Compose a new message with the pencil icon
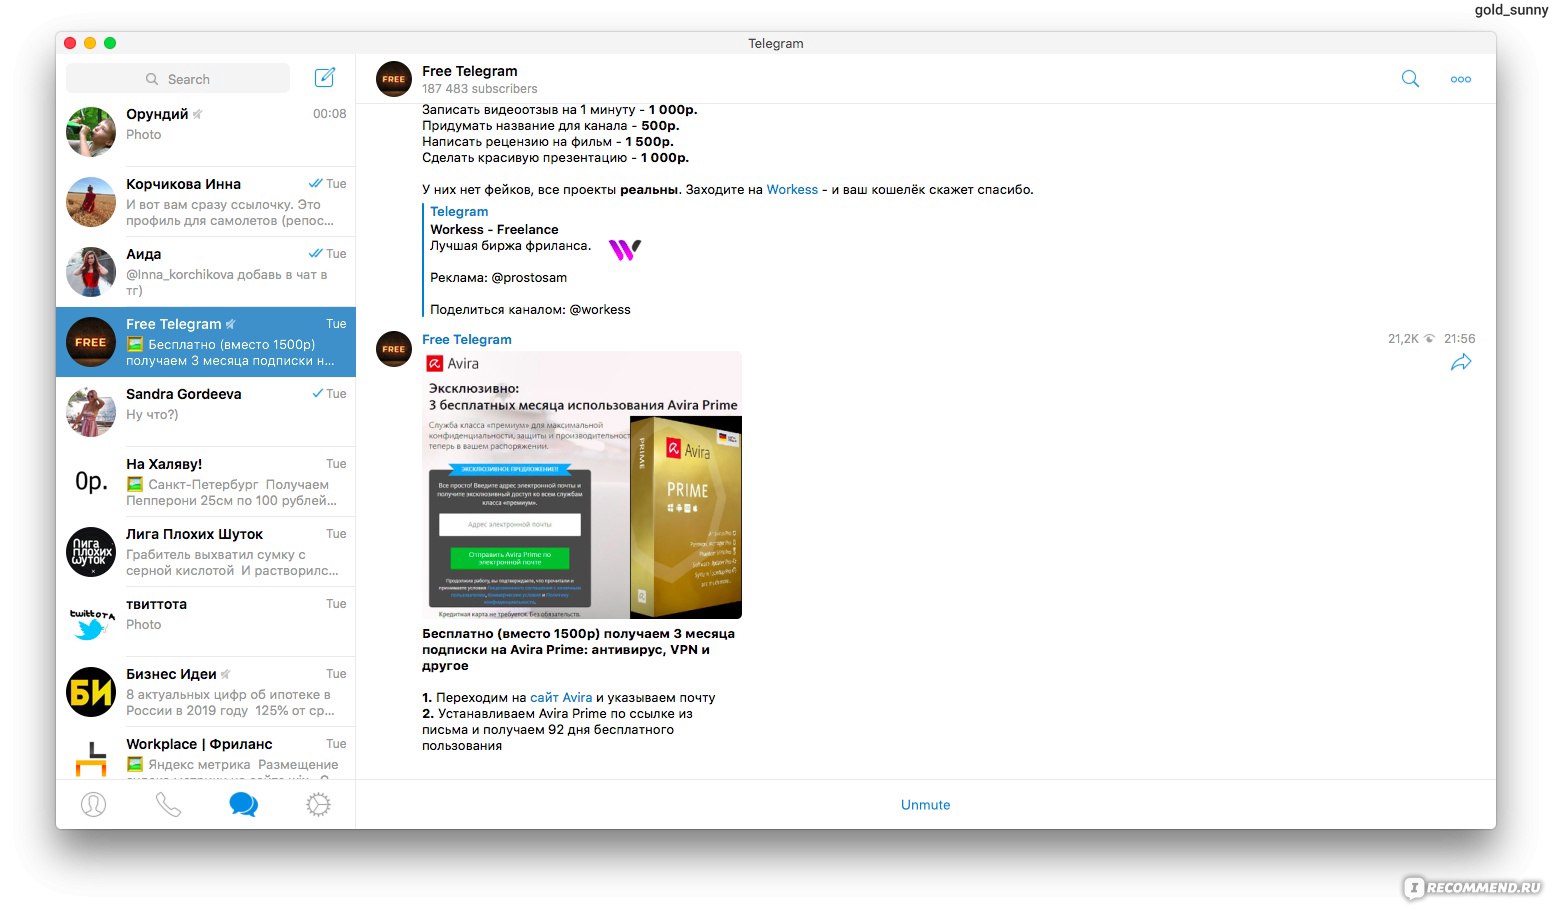The height and width of the screenshot is (909, 1552). [325, 78]
